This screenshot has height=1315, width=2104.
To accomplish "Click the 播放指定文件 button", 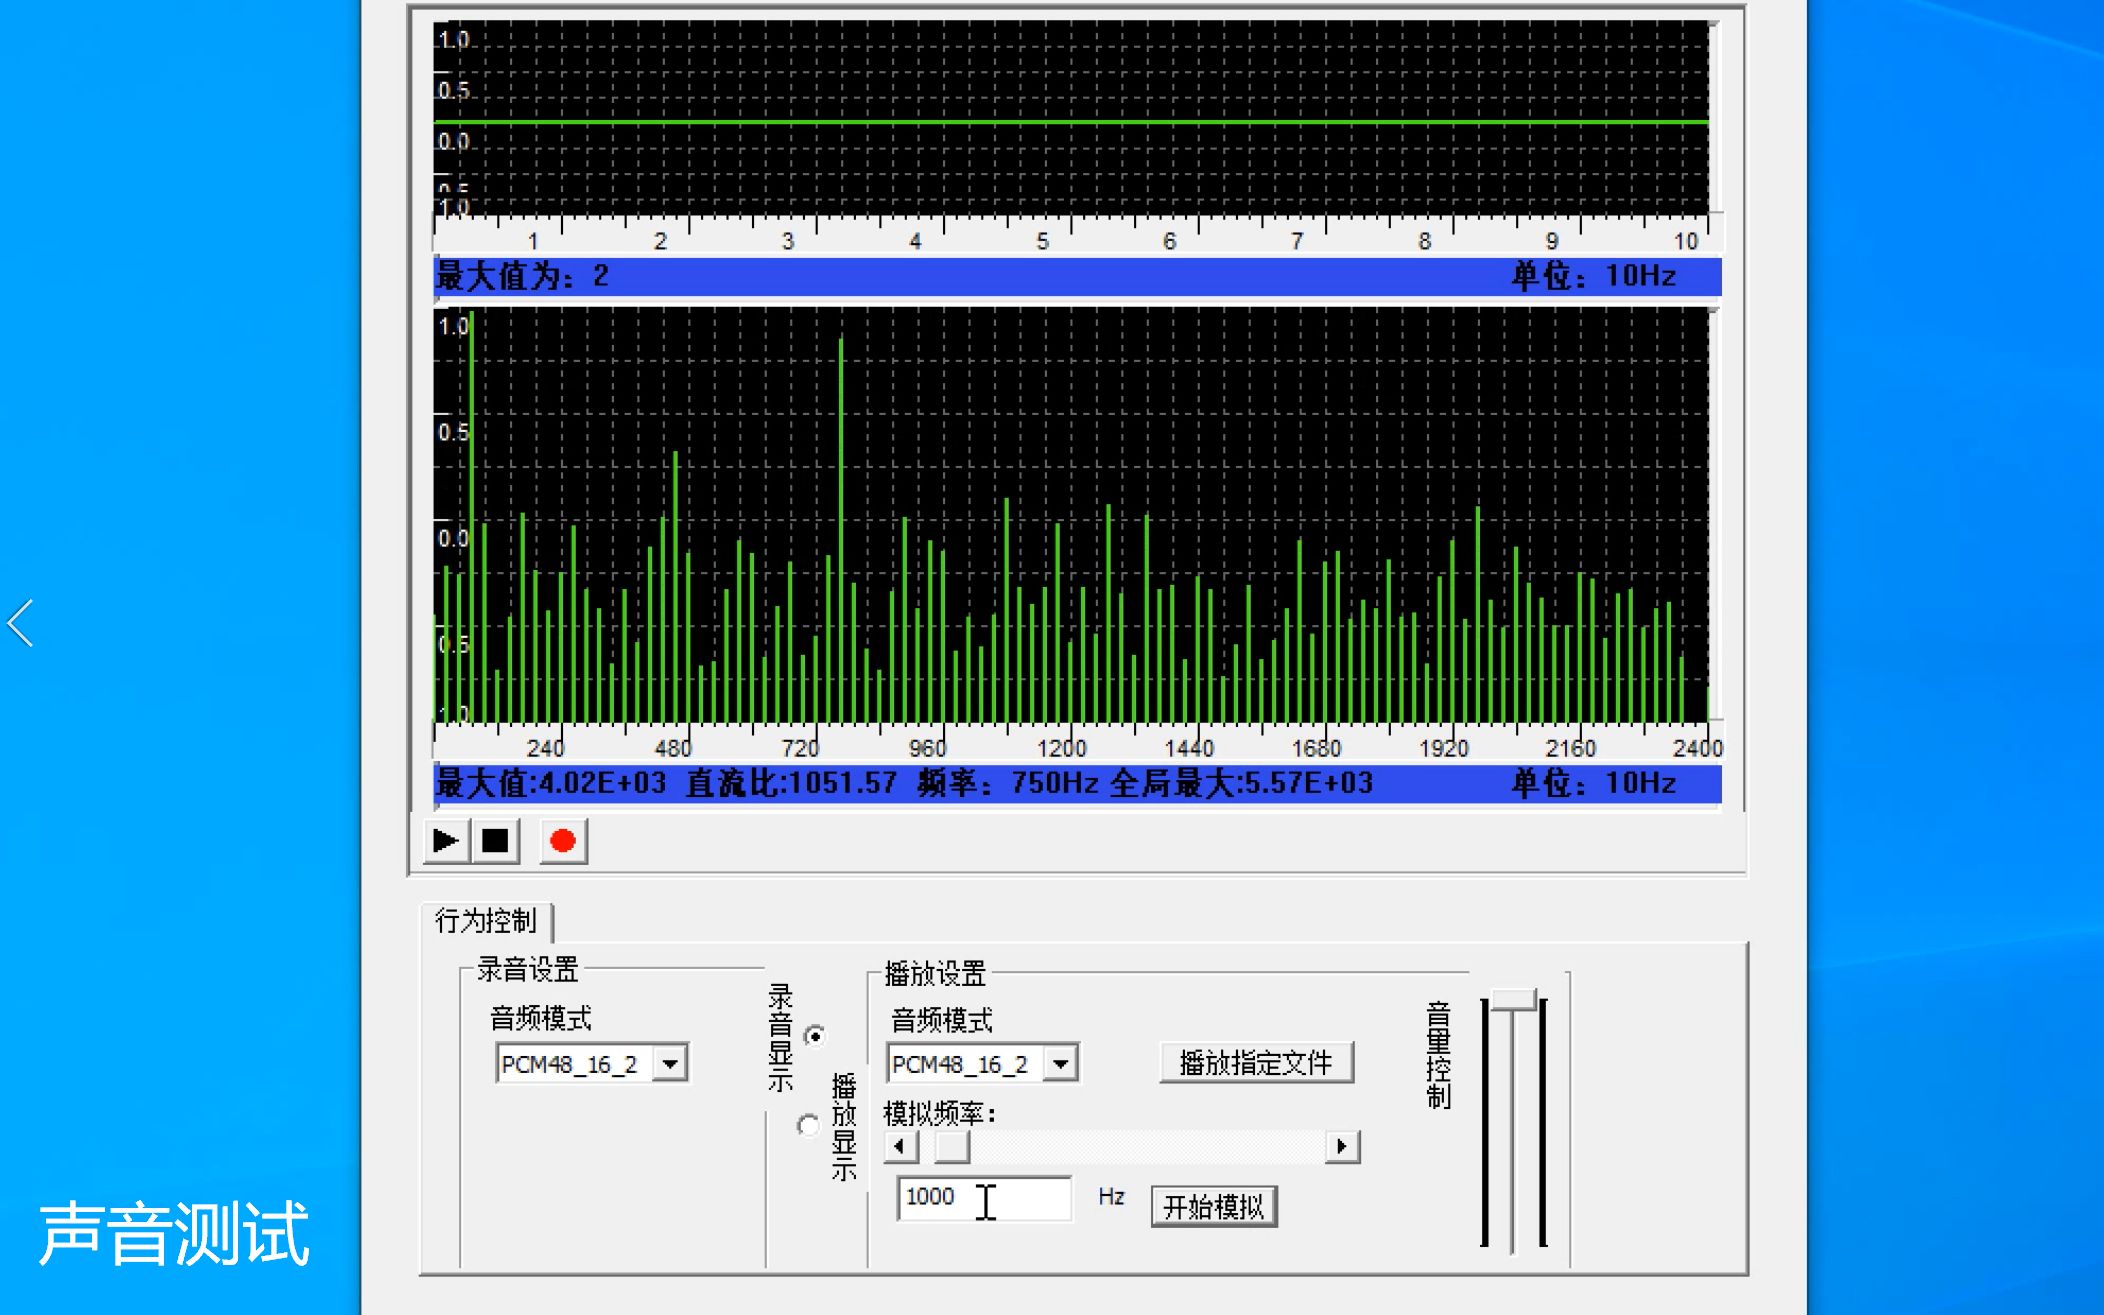I will pyautogui.click(x=1256, y=1063).
